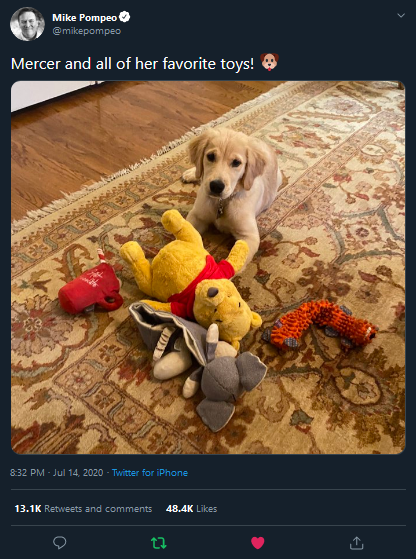
Task: Select the tweet text about Mercer's toys
Action: (x=133, y=64)
